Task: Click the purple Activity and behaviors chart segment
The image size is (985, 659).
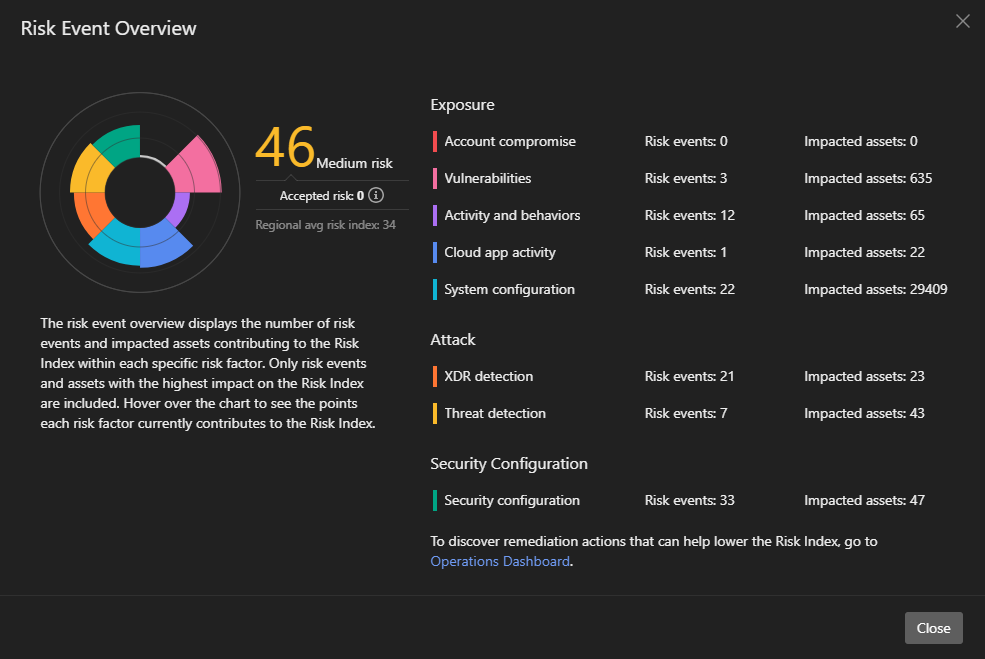Action: point(178,210)
